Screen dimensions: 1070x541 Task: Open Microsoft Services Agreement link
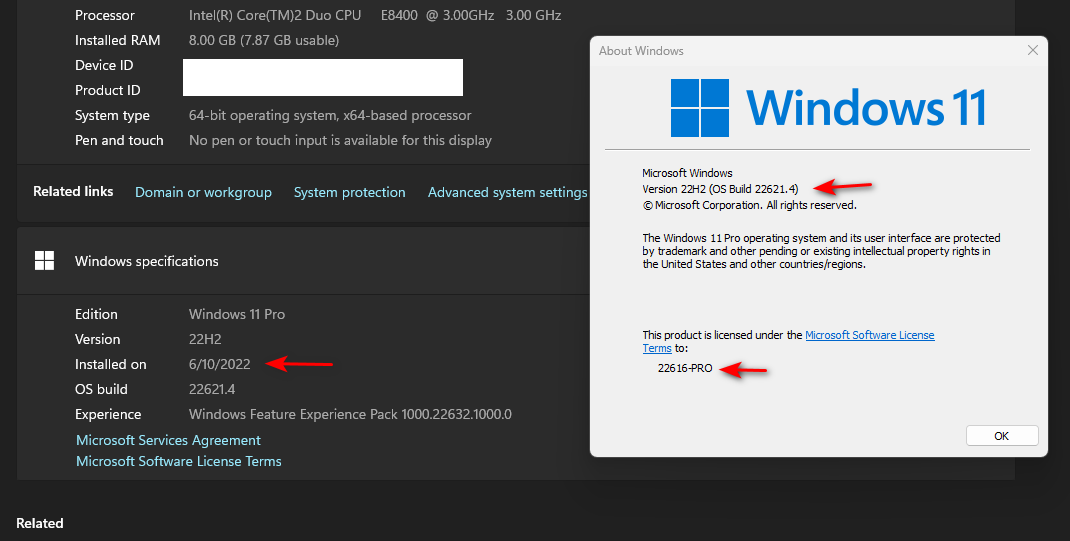pos(169,440)
